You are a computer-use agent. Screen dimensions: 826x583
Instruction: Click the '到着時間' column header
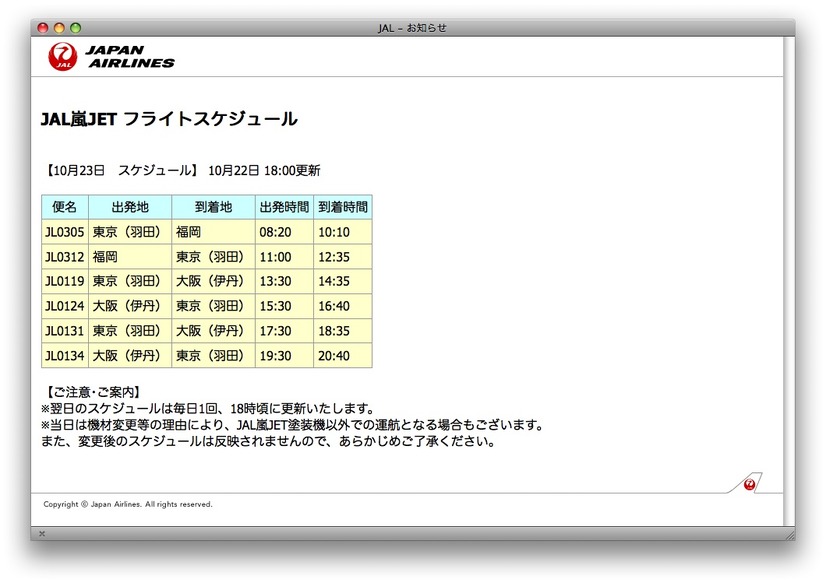tap(343, 207)
